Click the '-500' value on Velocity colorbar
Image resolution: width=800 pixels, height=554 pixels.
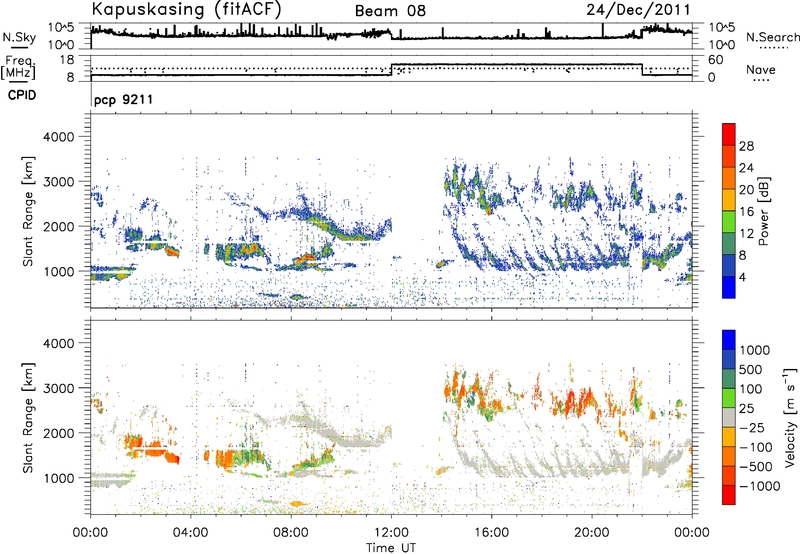pos(756,466)
